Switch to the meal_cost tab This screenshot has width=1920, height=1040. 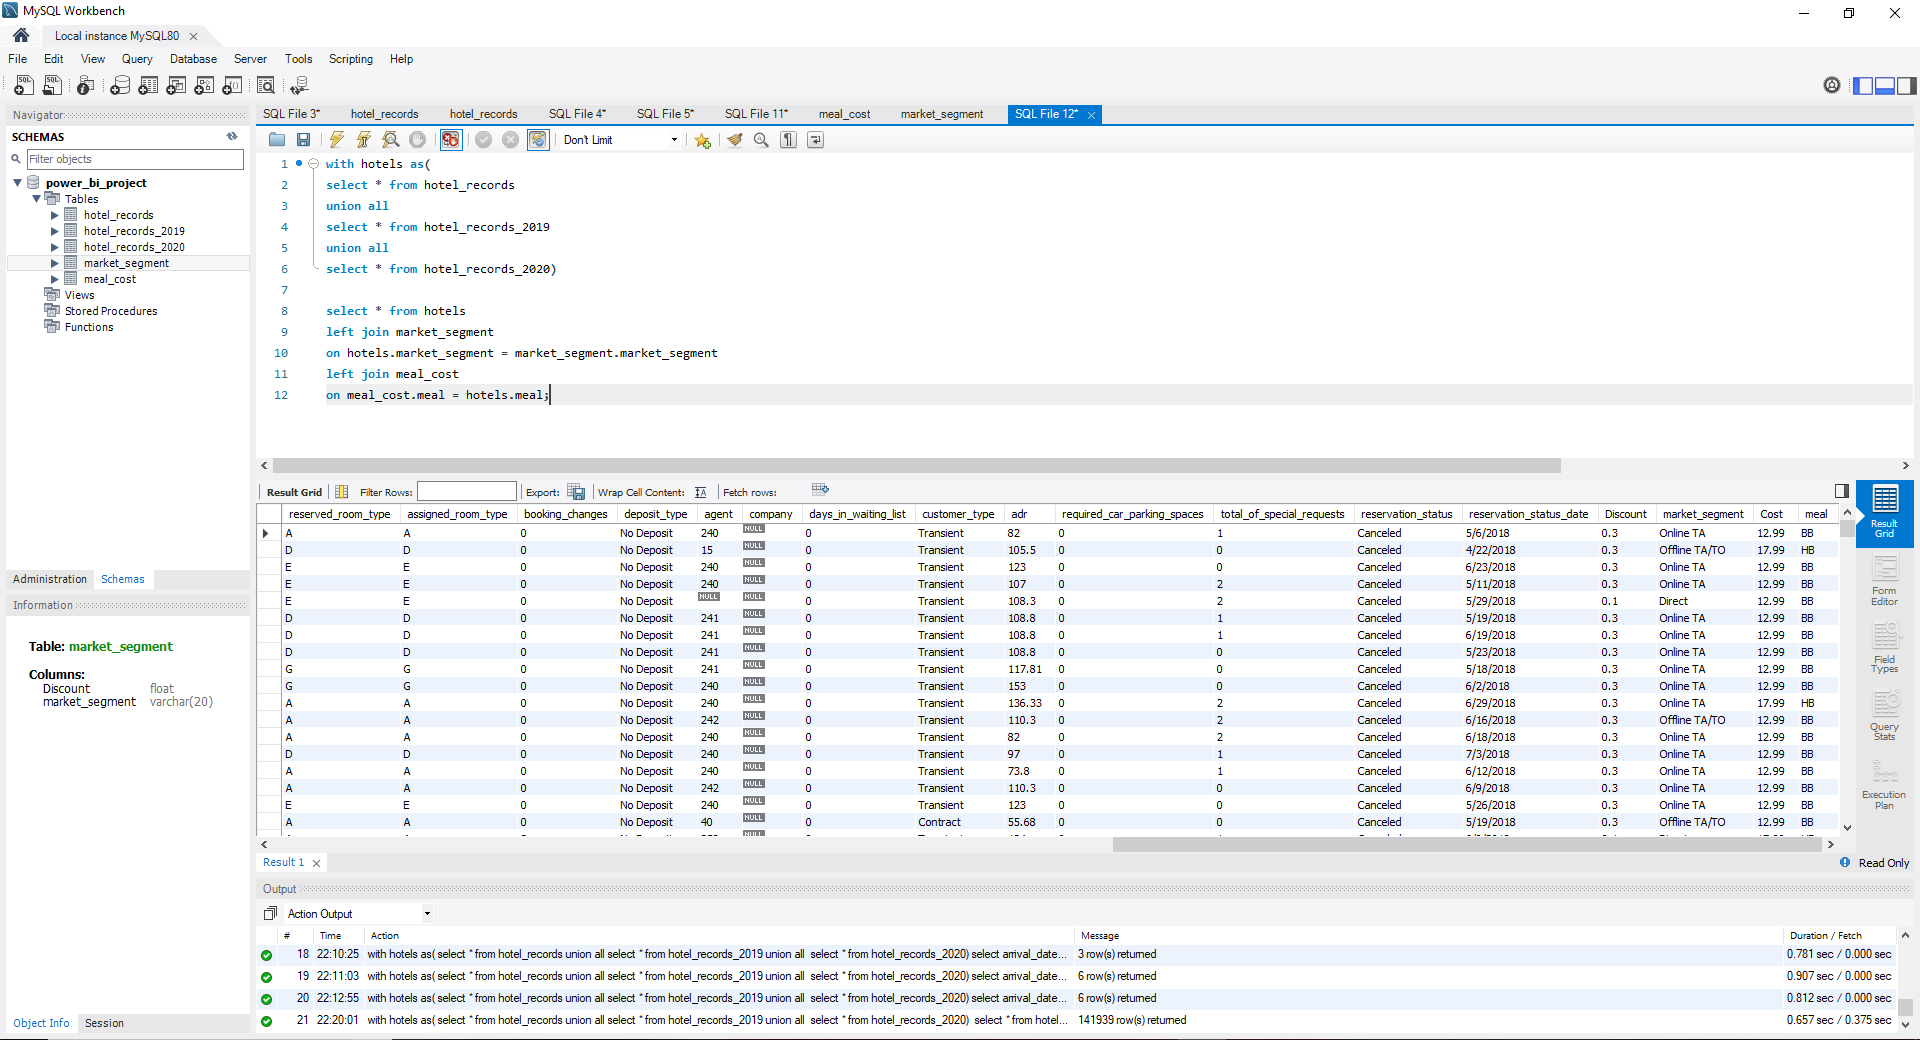tap(843, 114)
